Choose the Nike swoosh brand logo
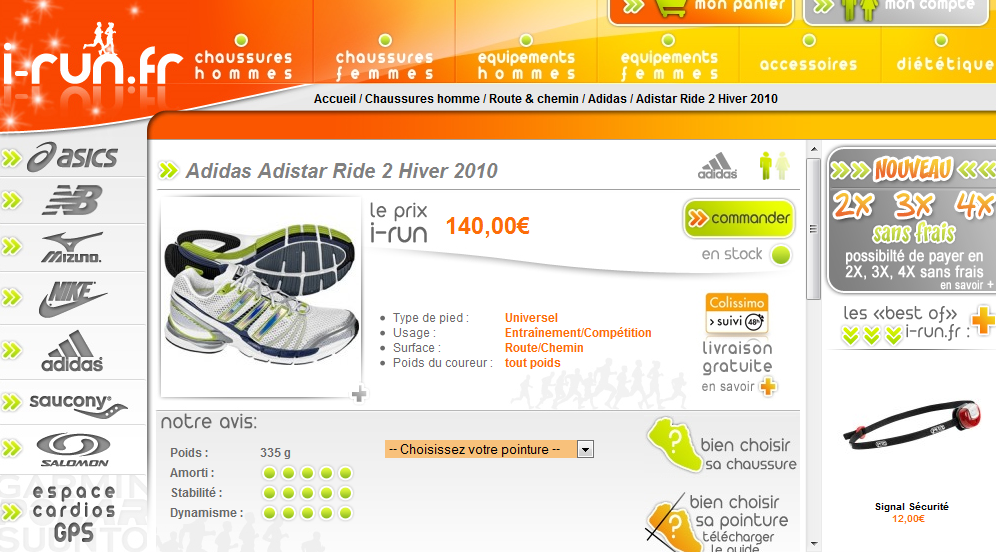 click(x=72, y=299)
